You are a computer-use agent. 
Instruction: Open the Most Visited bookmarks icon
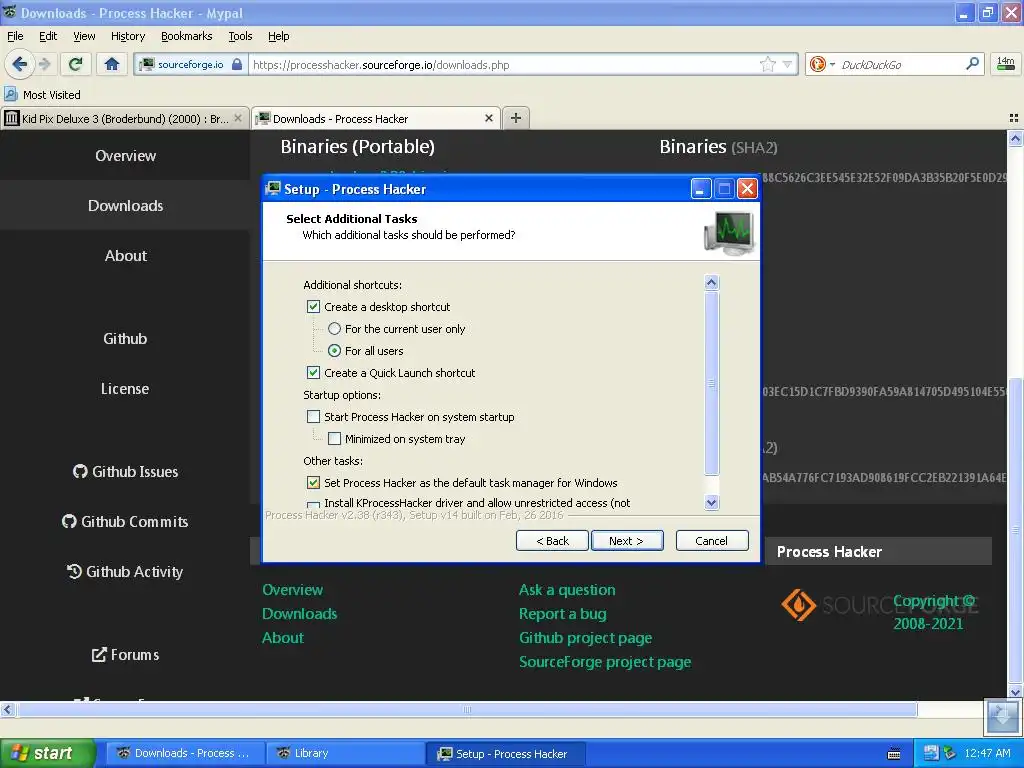[x=10, y=94]
